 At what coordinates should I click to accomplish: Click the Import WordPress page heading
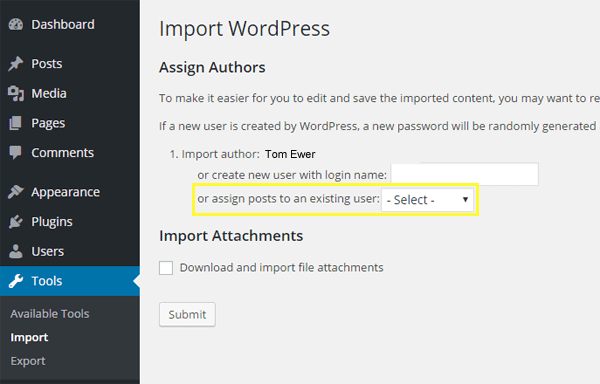[244, 29]
